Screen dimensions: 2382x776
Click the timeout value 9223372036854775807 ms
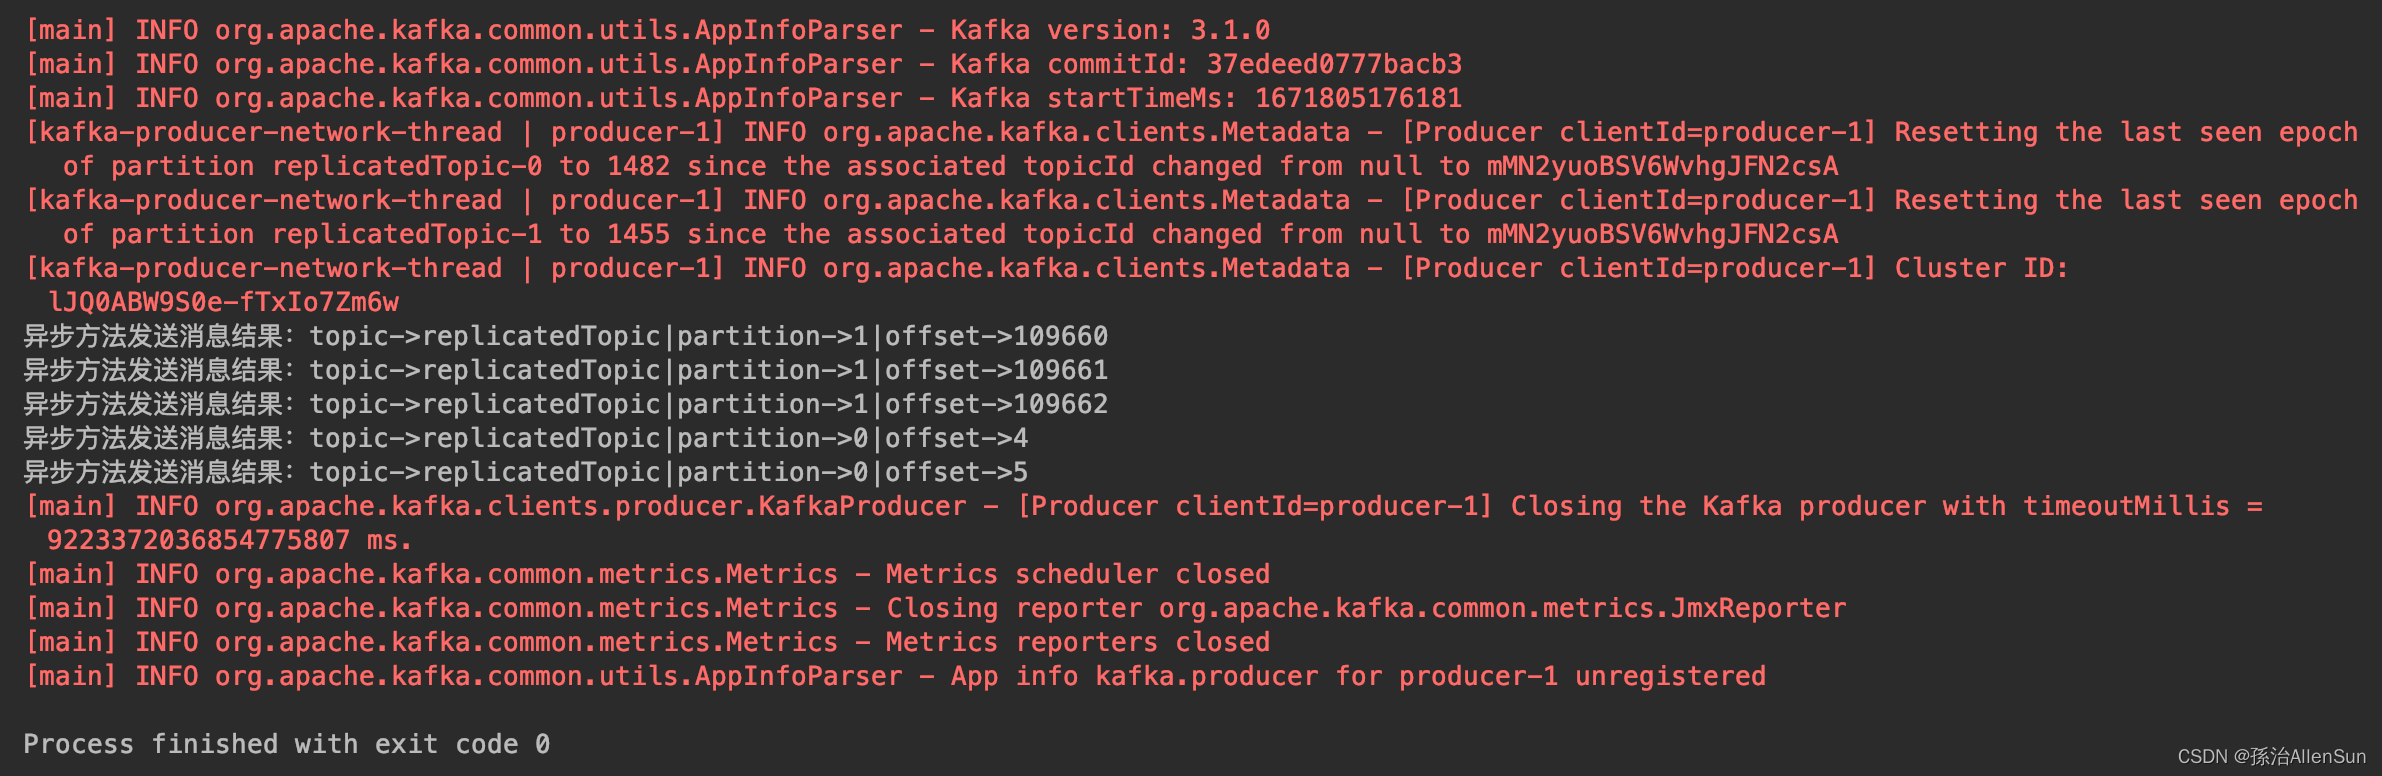229,540
